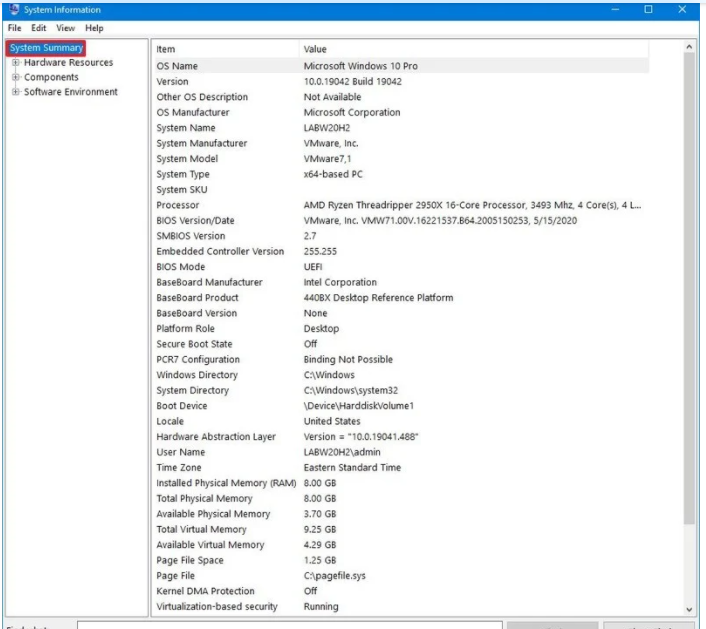Screen dimensions: 706x629
Task: Click the 3.70 GB value
Action: click(320, 514)
